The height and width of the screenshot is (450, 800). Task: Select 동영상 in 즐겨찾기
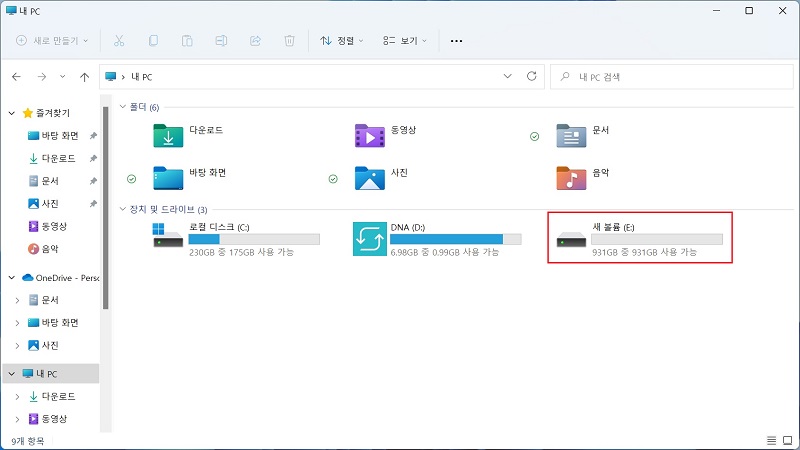[47, 226]
